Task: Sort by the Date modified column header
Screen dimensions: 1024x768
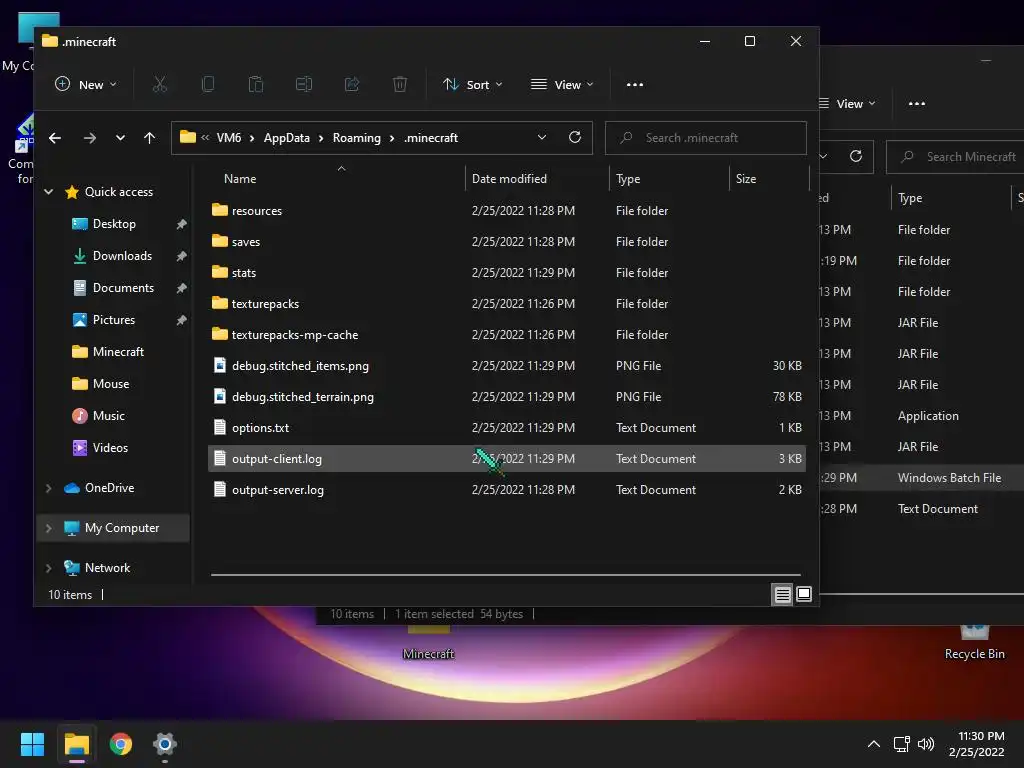Action: tap(509, 179)
